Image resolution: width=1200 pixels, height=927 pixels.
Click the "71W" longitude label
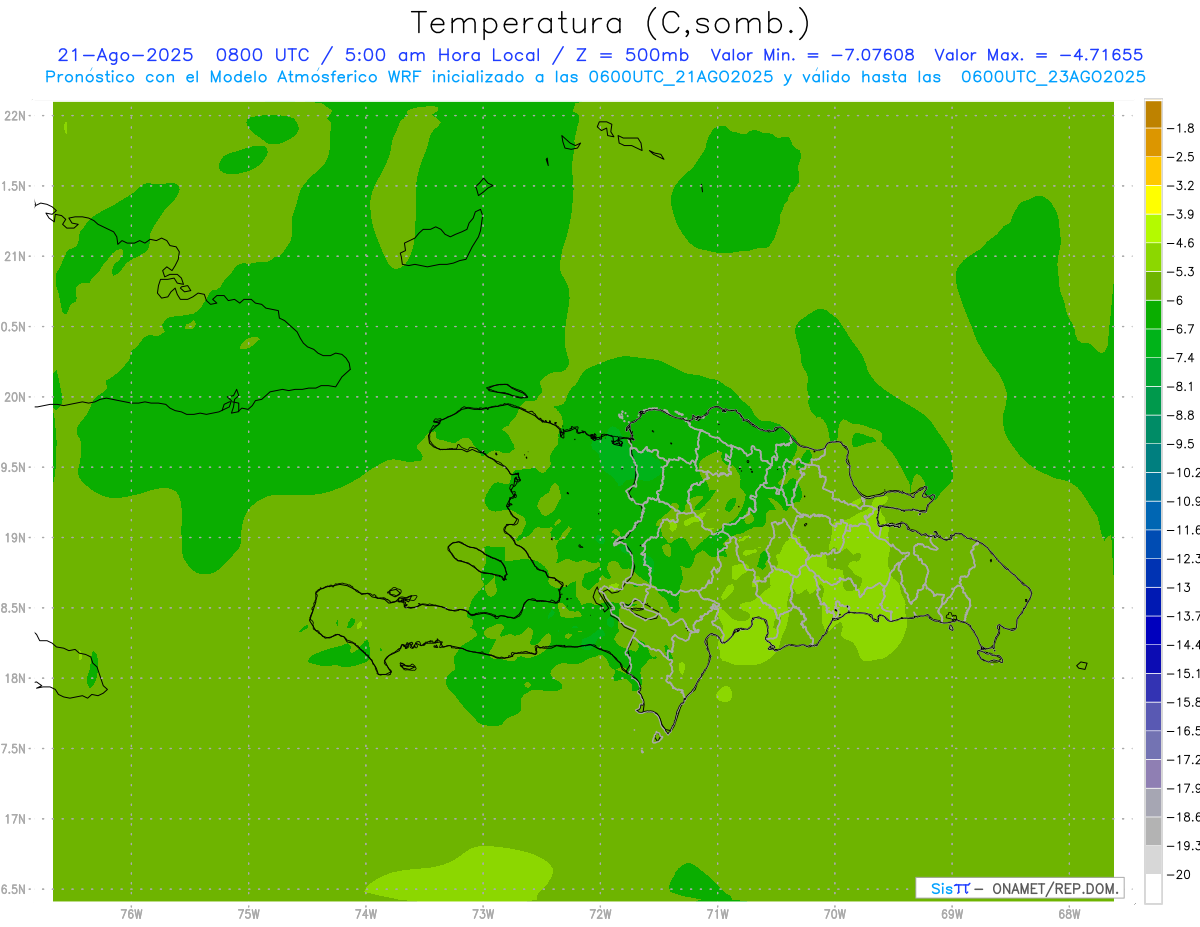717,914
